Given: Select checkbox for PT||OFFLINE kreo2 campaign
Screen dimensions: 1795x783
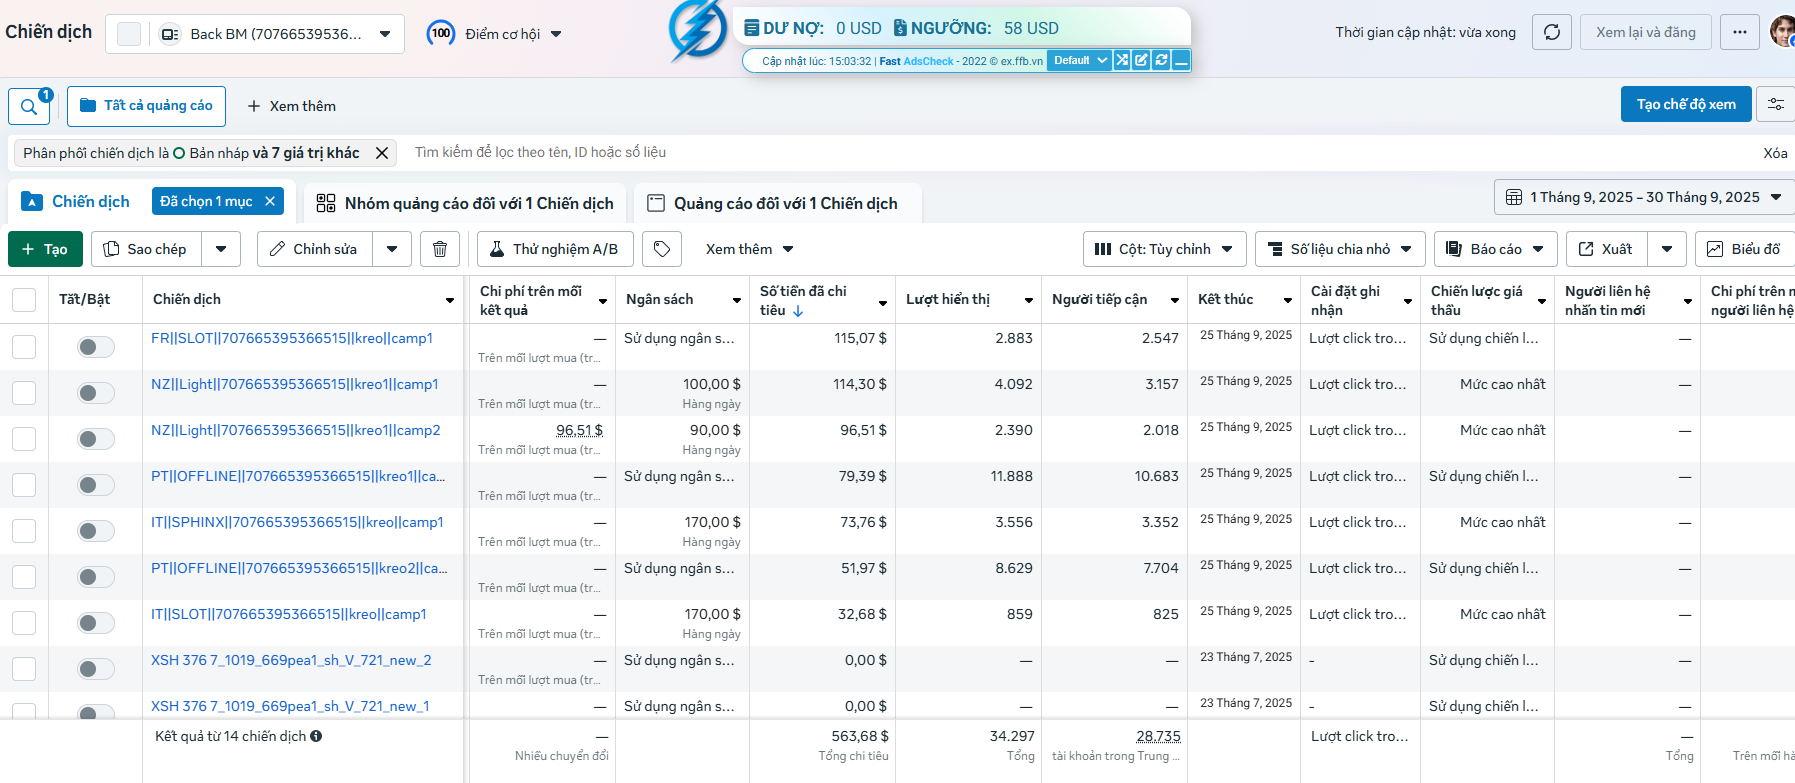Looking at the screenshot, I should [24, 577].
